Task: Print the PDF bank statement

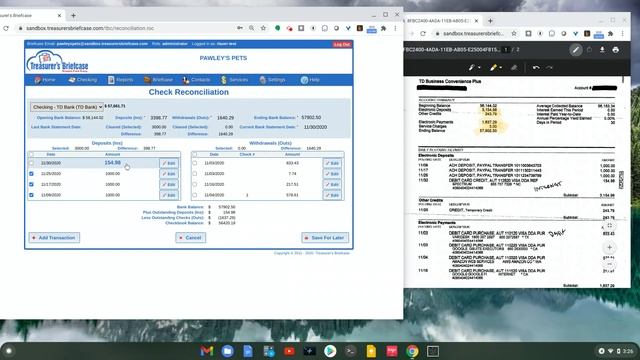Action: pyautogui.click(x=616, y=50)
